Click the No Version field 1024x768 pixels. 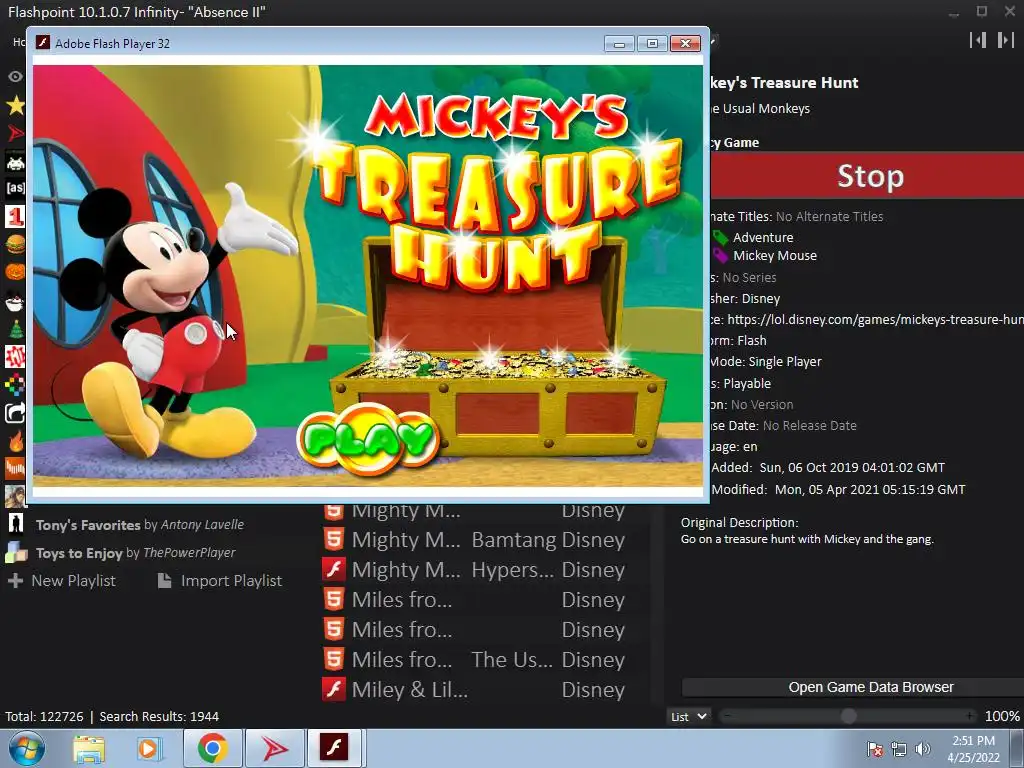(762, 404)
